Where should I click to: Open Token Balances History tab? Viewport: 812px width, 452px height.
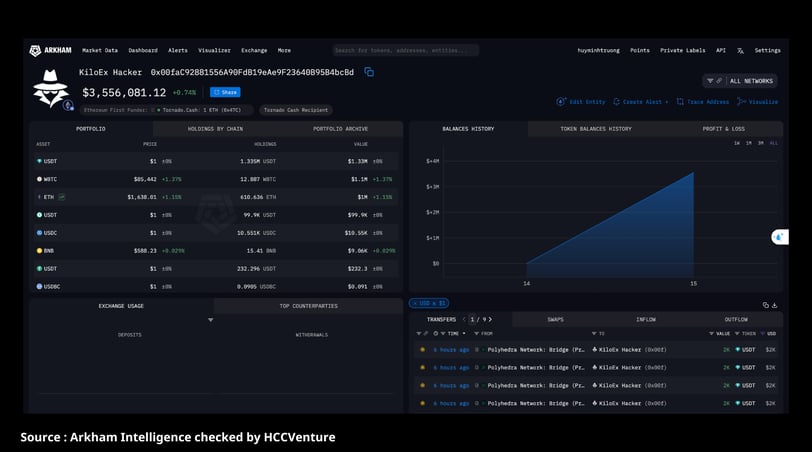[x=596, y=128]
